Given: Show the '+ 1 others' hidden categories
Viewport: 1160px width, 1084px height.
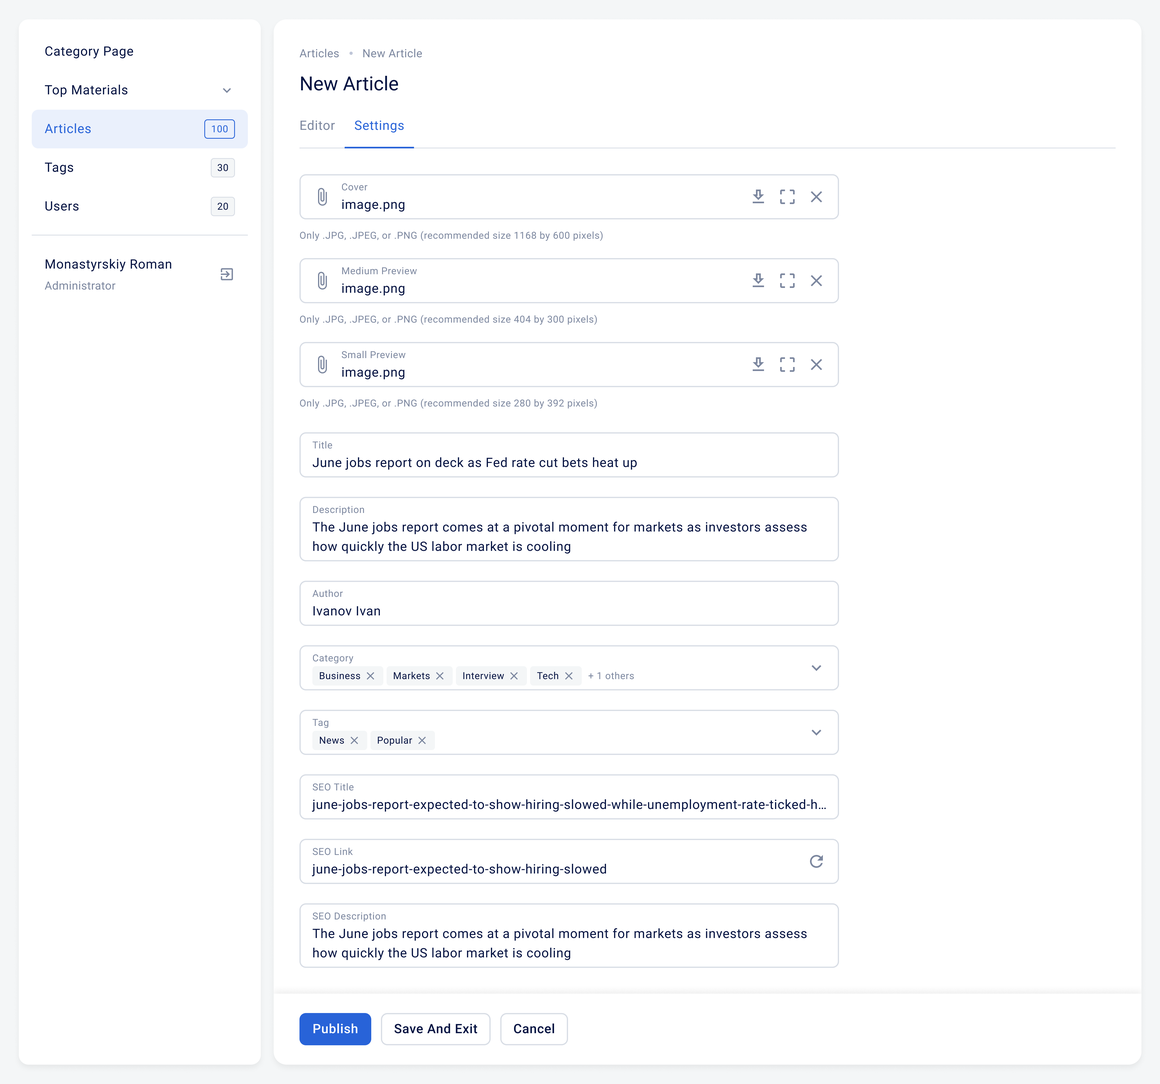Looking at the screenshot, I should point(611,676).
